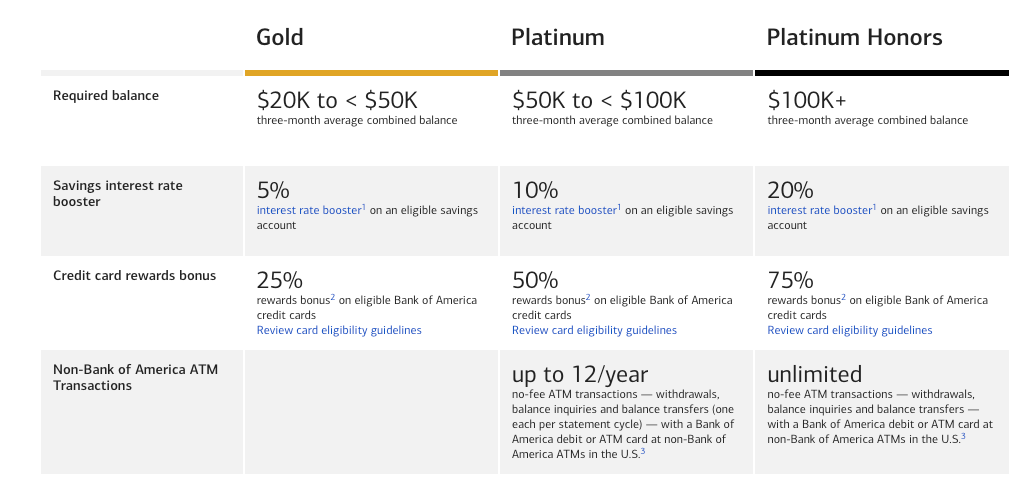Select the Platinum Honors tier heading
The width and height of the screenshot is (1035, 479).
[x=854, y=38]
